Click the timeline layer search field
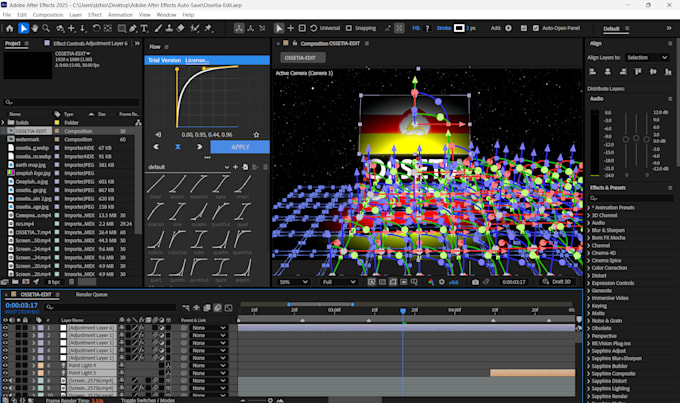The image size is (680, 403). click(111, 307)
